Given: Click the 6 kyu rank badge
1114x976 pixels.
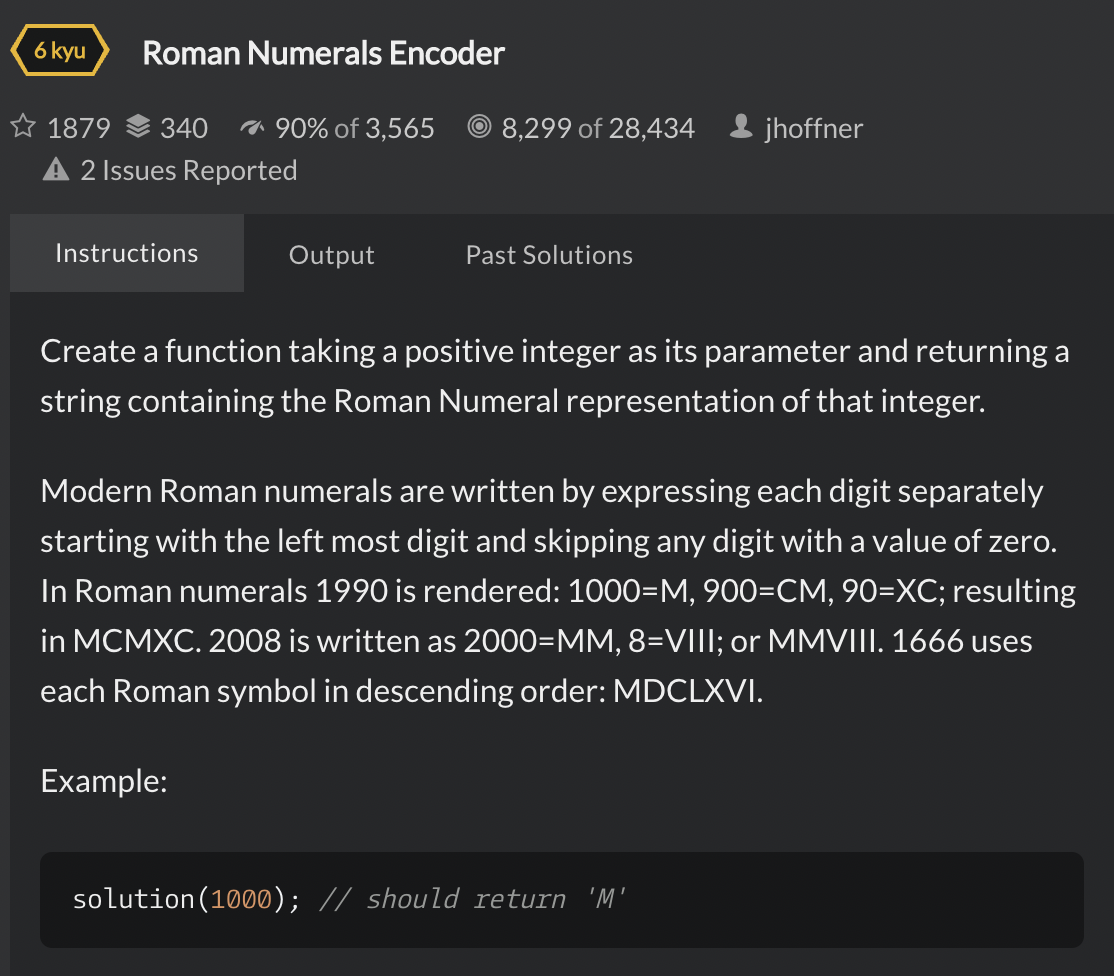Looking at the screenshot, I should (60, 50).
